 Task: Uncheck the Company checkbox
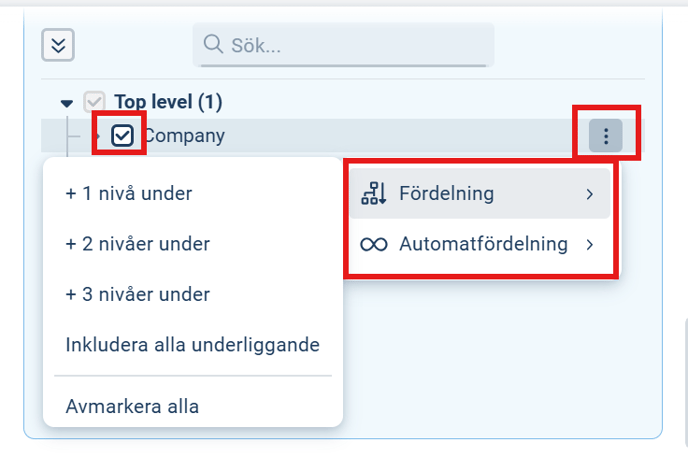click(122, 136)
